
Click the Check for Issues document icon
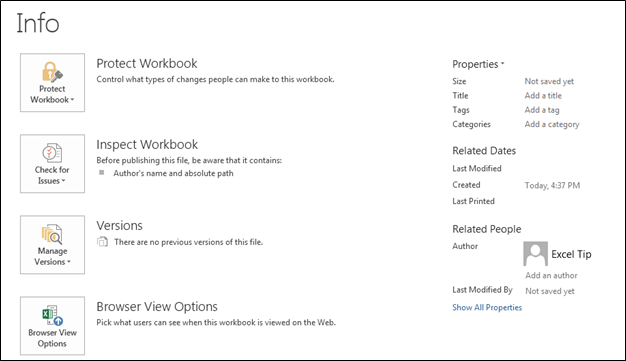click(x=52, y=153)
